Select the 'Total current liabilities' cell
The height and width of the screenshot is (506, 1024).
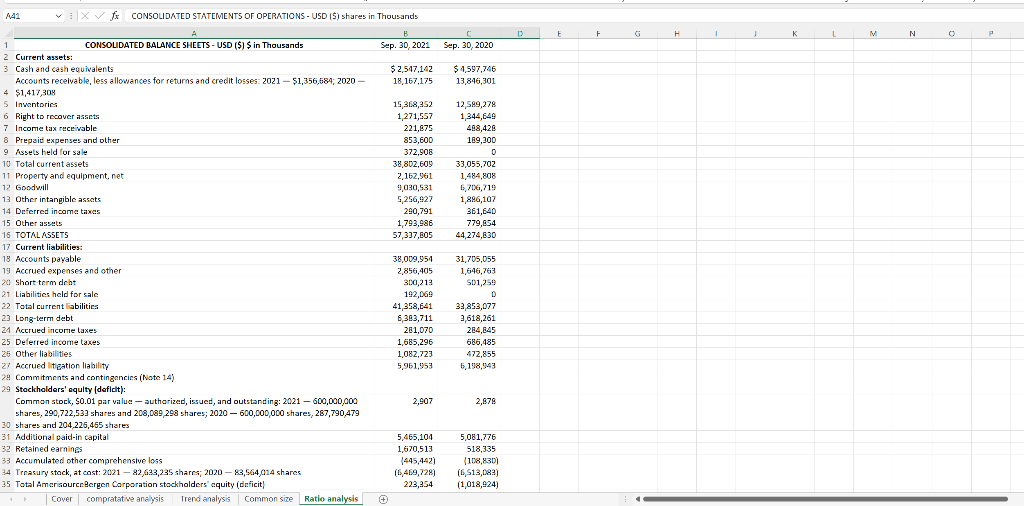pos(193,306)
